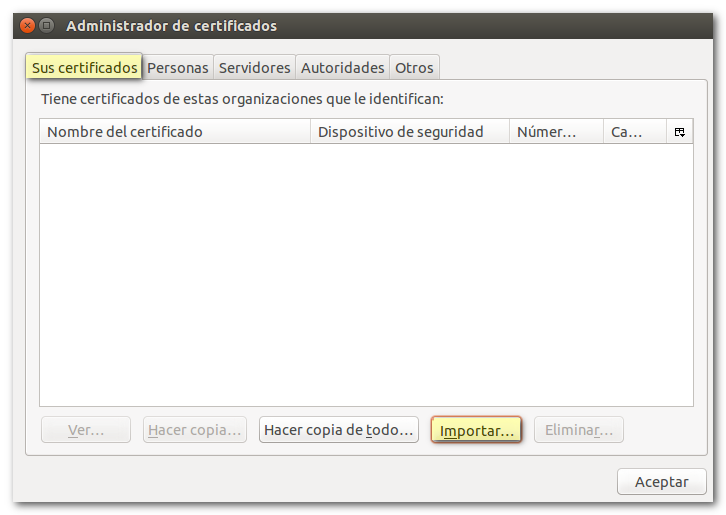Sort by Nombre del certificado column
This screenshot has width=726, height=515.
click(175, 132)
